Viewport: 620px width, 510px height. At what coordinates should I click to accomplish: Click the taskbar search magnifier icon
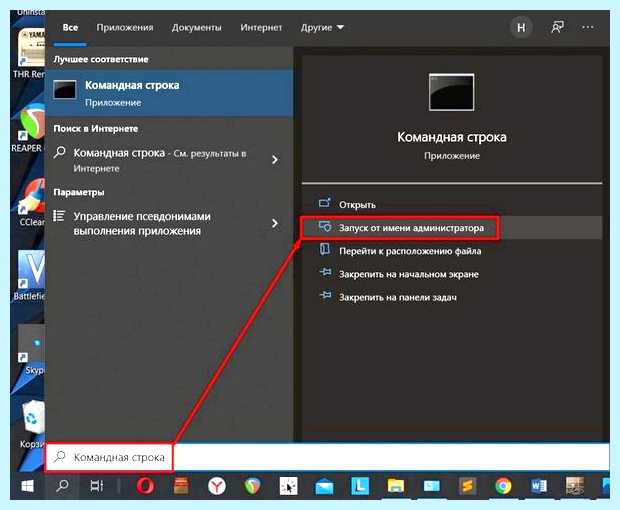tap(62, 486)
